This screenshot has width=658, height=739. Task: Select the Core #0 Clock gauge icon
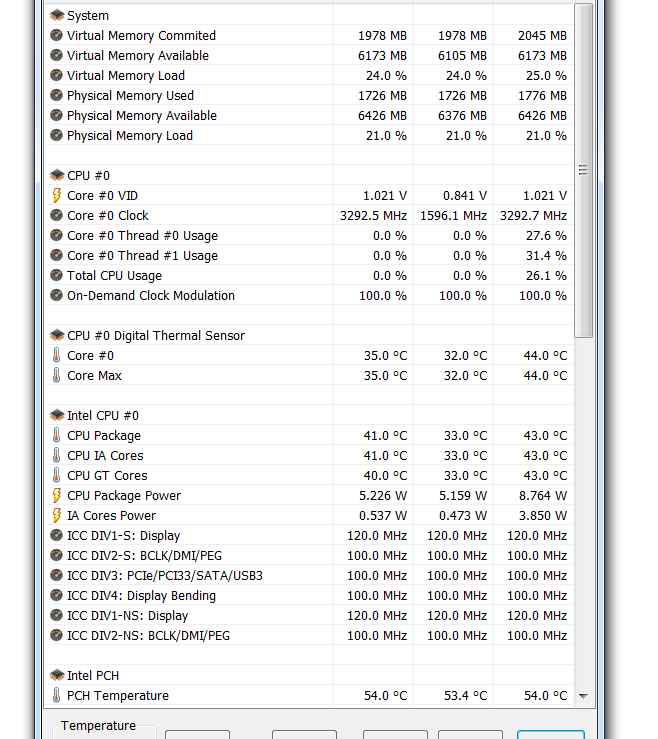[57, 215]
